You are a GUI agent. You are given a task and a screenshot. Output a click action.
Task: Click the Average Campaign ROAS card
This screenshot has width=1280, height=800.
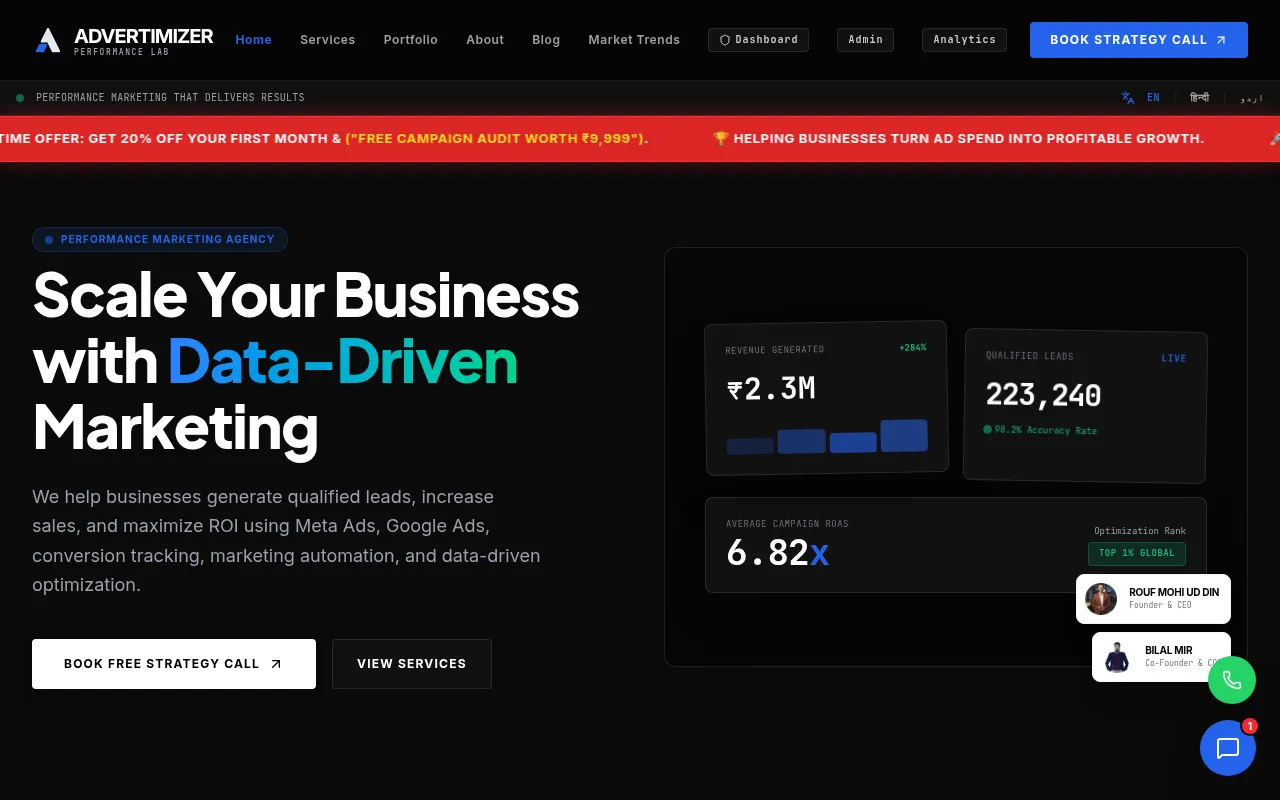coord(955,545)
